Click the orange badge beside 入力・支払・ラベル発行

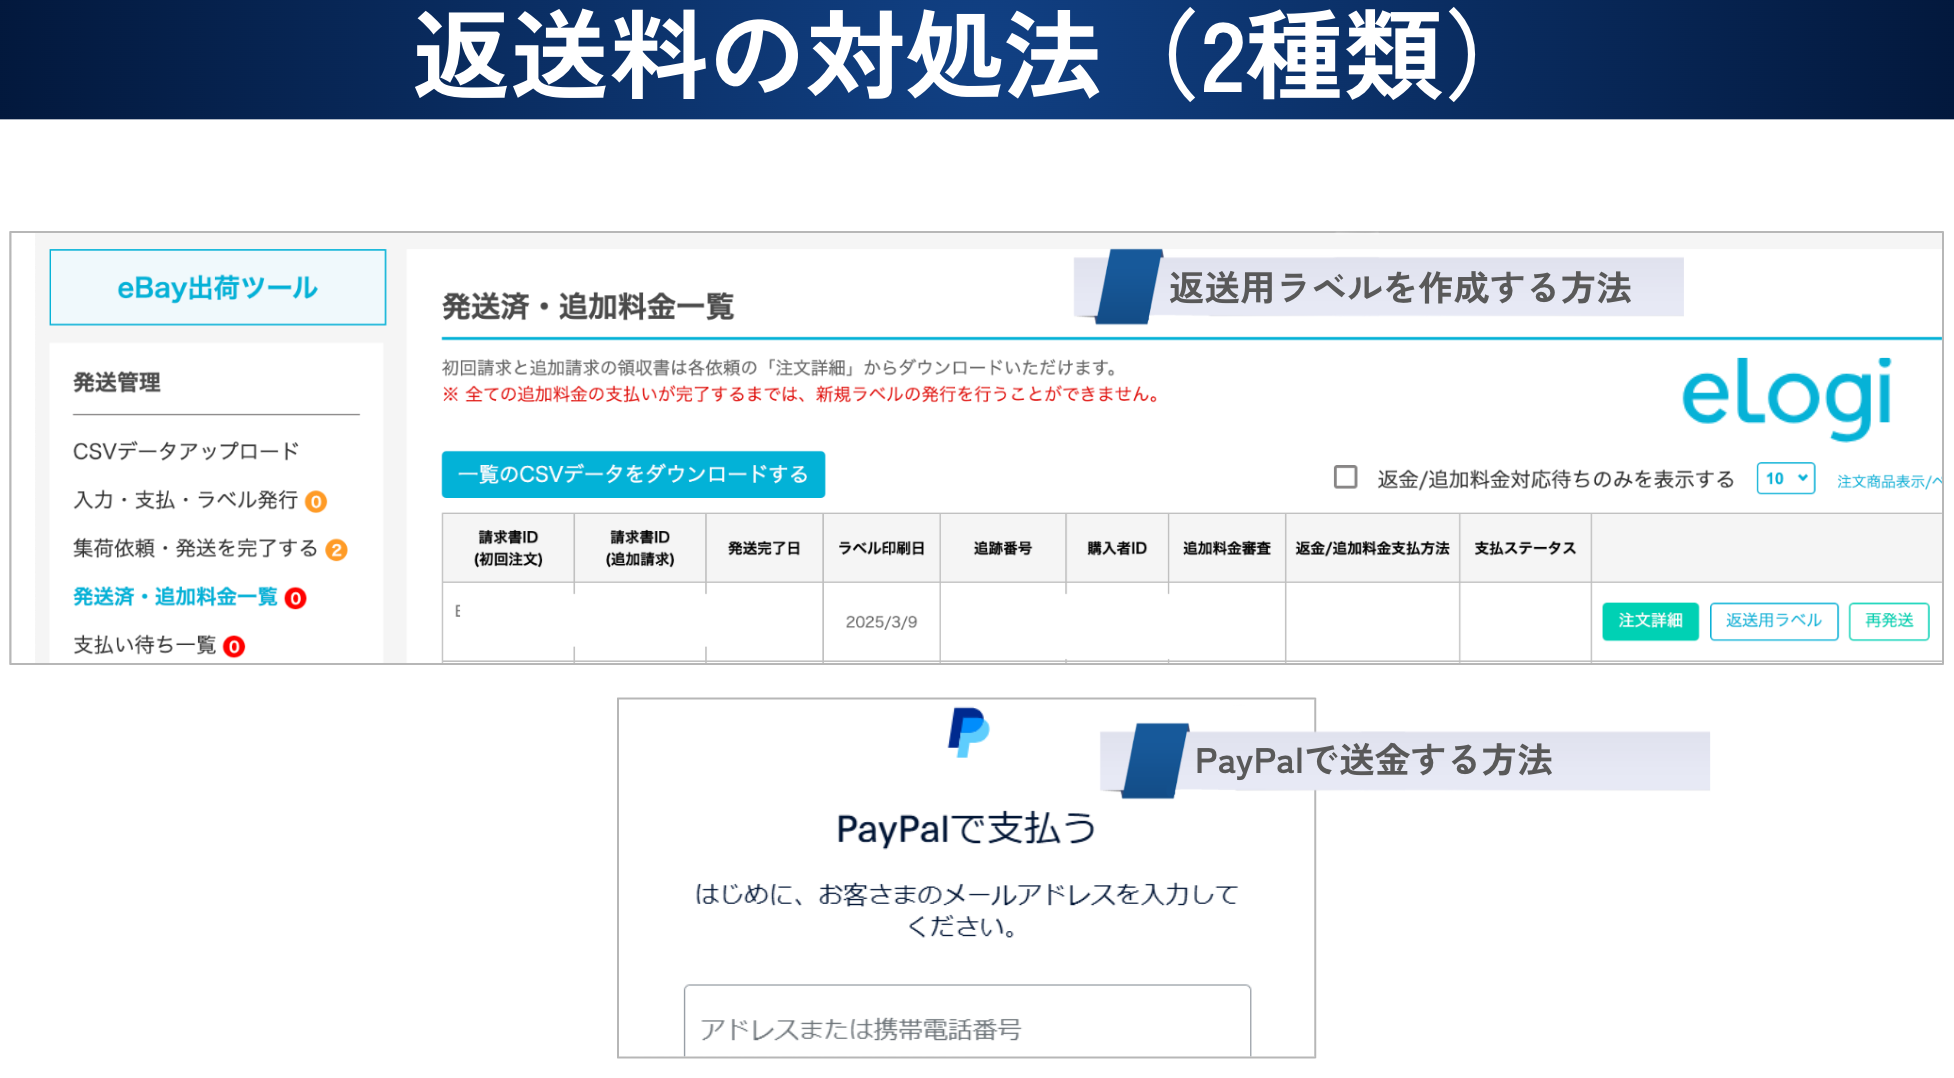(316, 502)
